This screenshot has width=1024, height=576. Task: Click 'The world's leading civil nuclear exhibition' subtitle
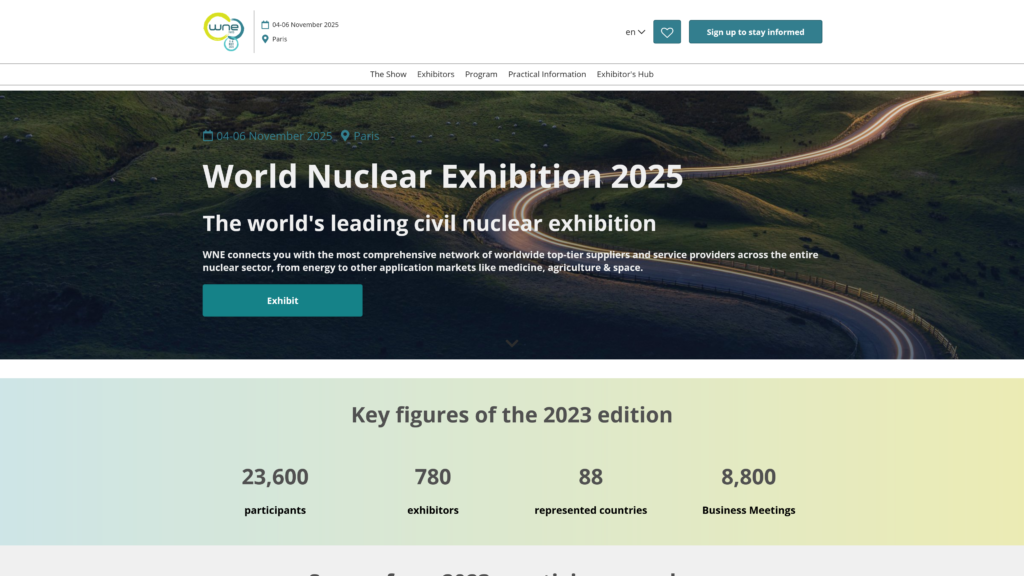429,223
